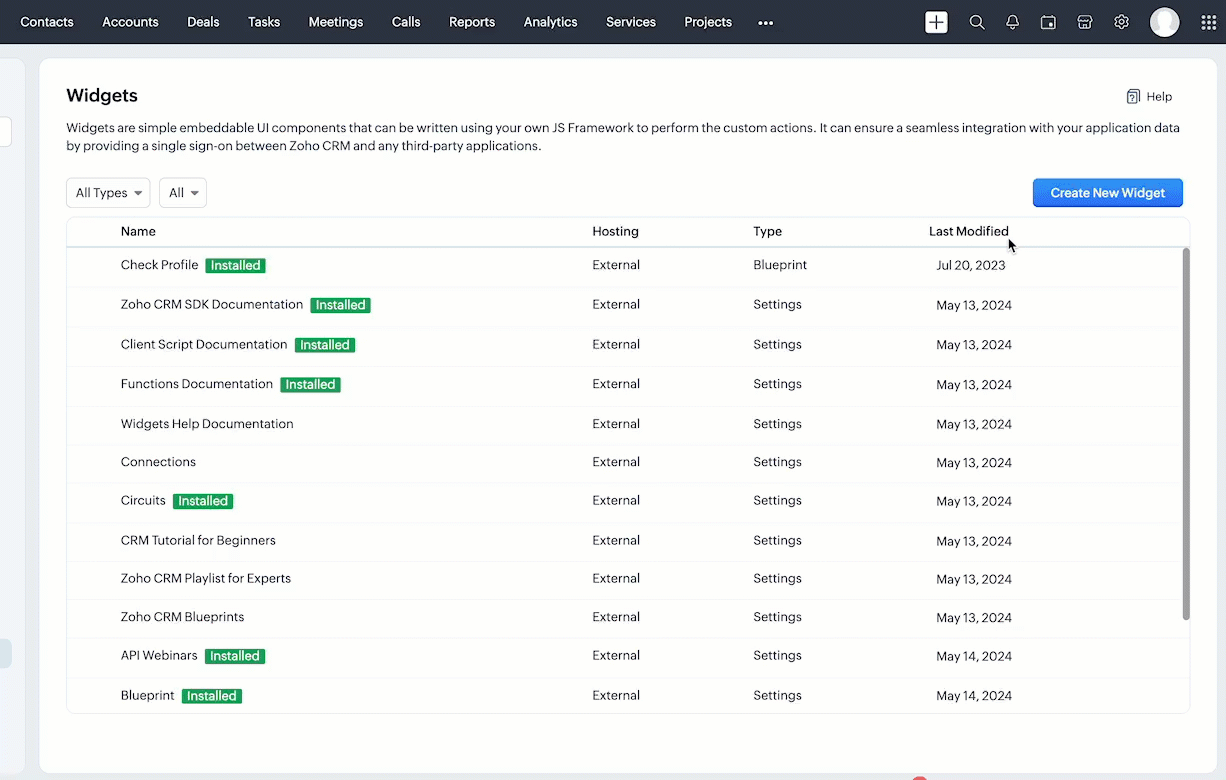This screenshot has height=780, width=1226.
Task: Open the Connections widget
Action: pyautogui.click(x=158, y=462)
